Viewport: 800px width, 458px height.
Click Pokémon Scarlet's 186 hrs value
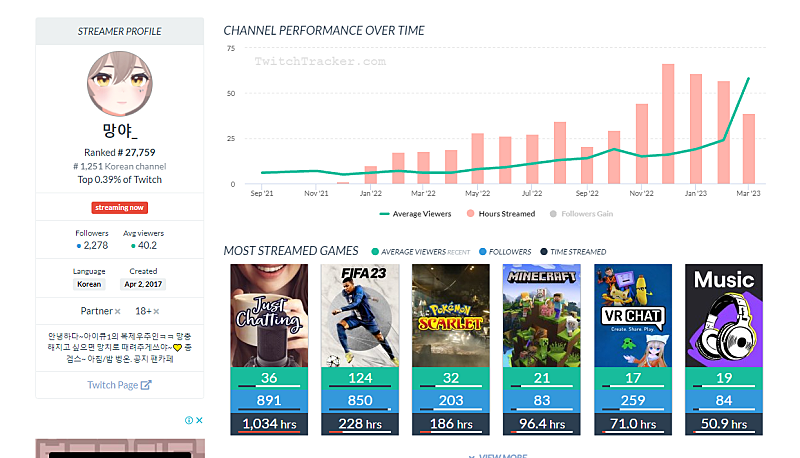451,424
